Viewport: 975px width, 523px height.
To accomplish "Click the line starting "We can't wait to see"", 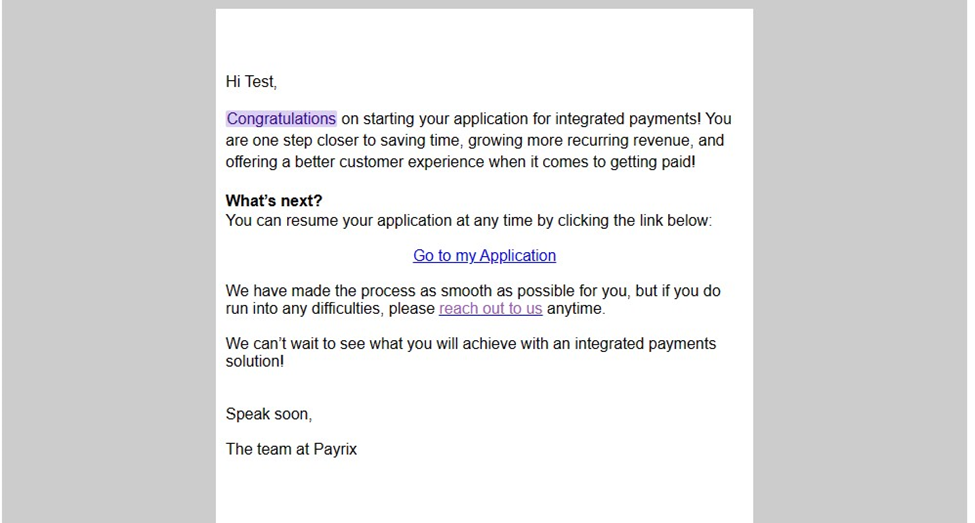I will click(471, 344).
